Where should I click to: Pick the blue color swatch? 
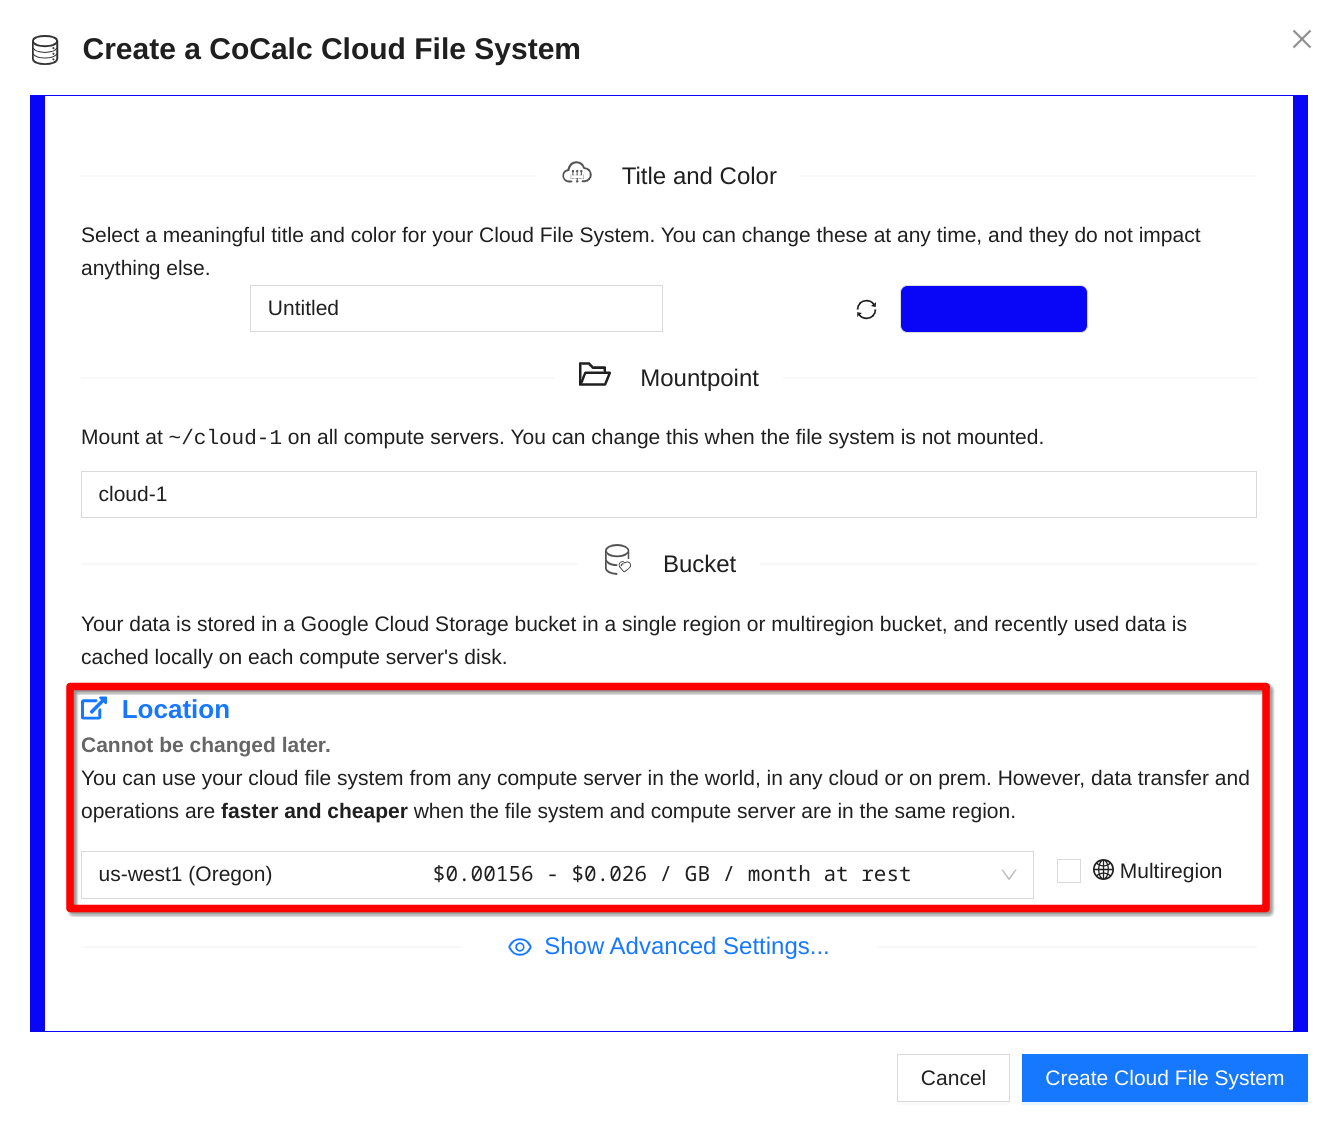(x=993, y=309)
